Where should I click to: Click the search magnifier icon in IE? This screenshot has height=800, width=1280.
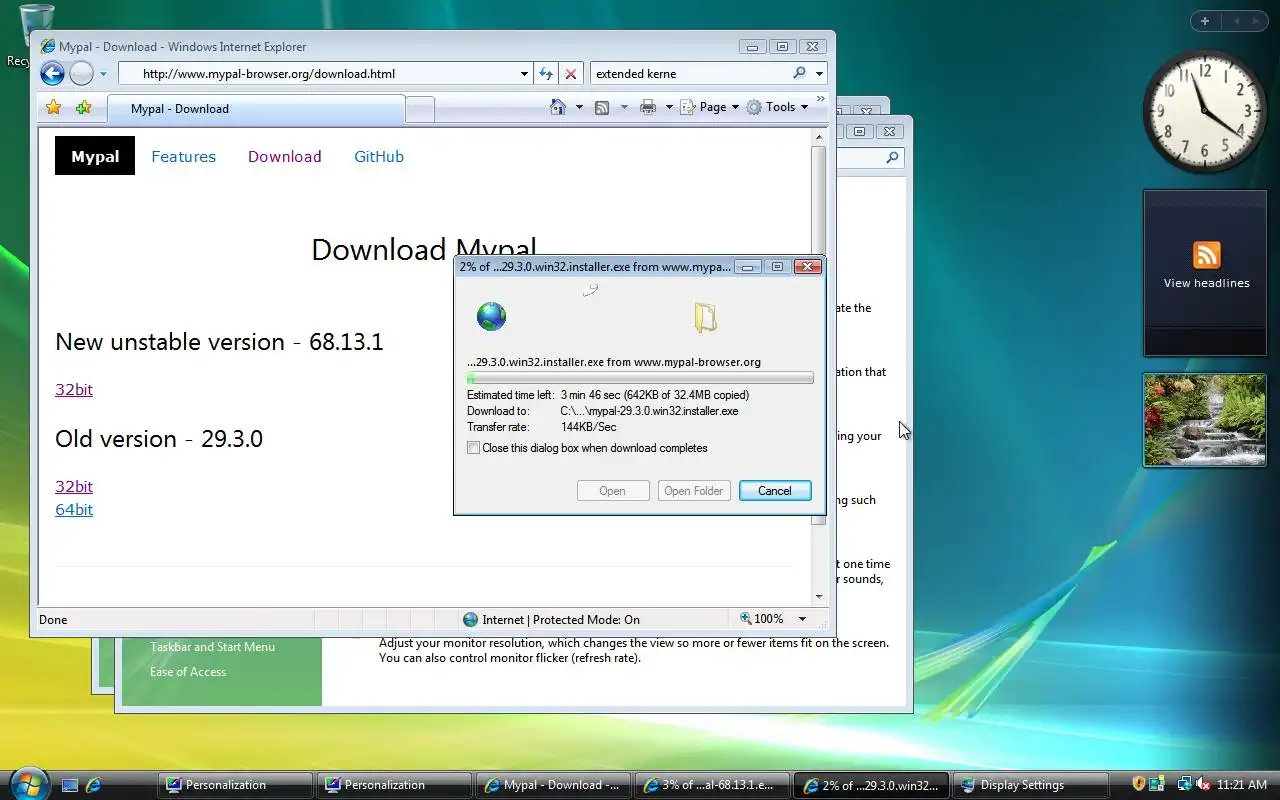[799, 73]
